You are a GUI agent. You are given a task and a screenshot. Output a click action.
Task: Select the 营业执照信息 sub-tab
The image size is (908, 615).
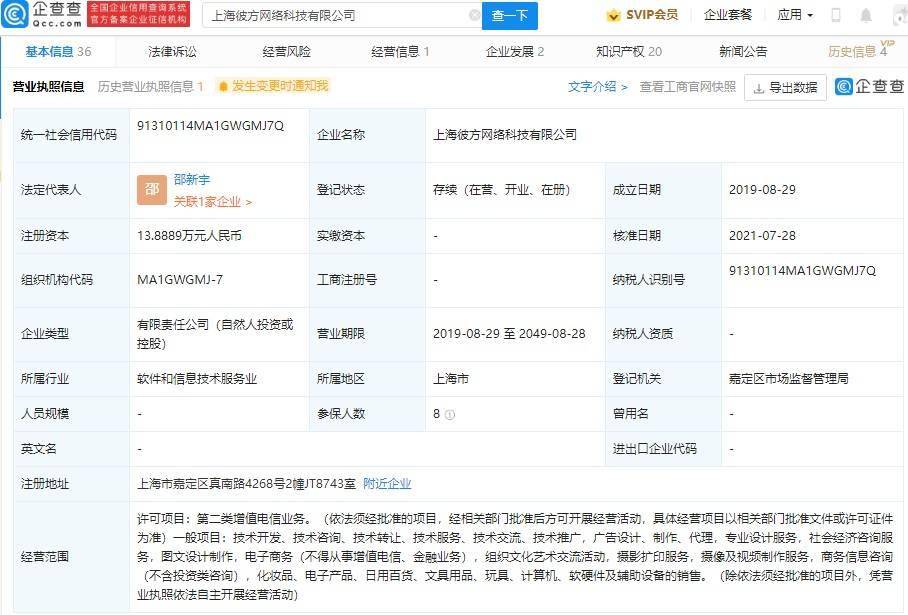[49, 87]
